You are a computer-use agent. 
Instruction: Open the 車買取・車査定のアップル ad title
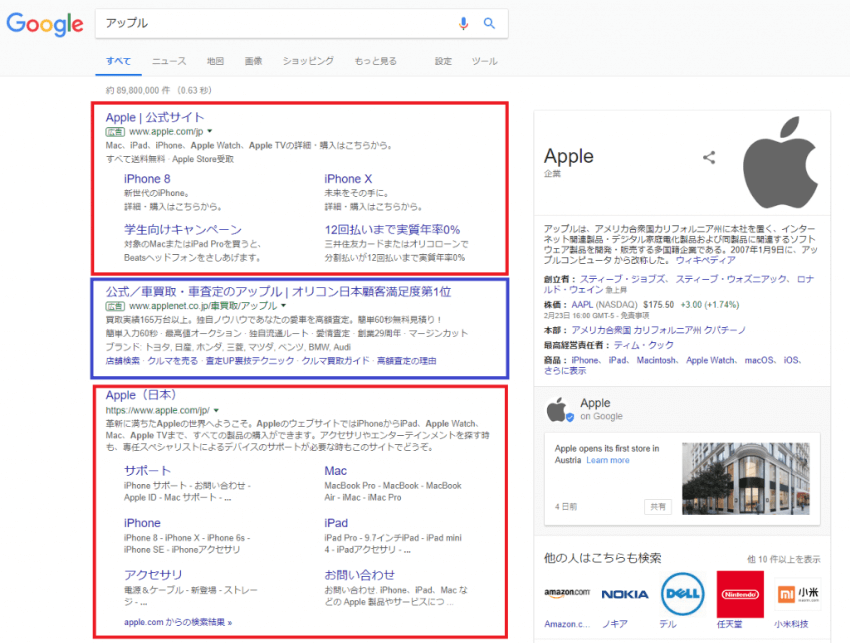click(278, 292)
